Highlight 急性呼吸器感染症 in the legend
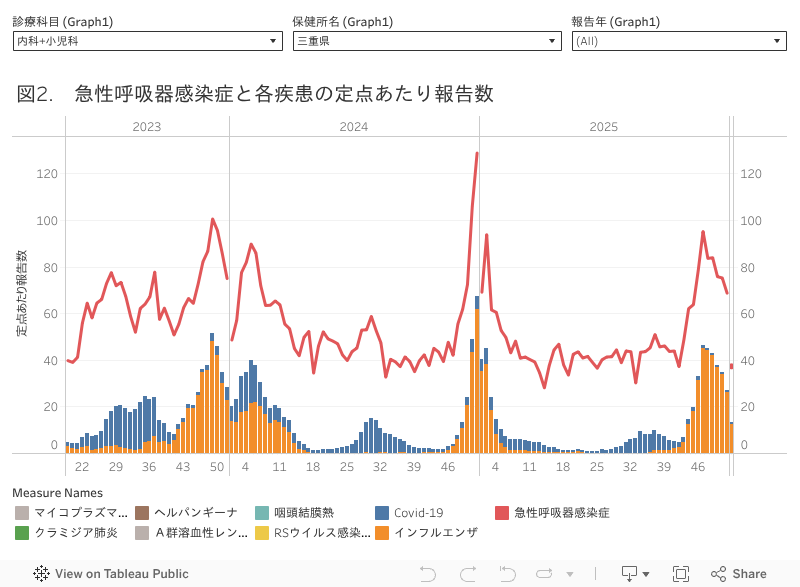Screen dimensions: 800x587 (x=561, y=513)
